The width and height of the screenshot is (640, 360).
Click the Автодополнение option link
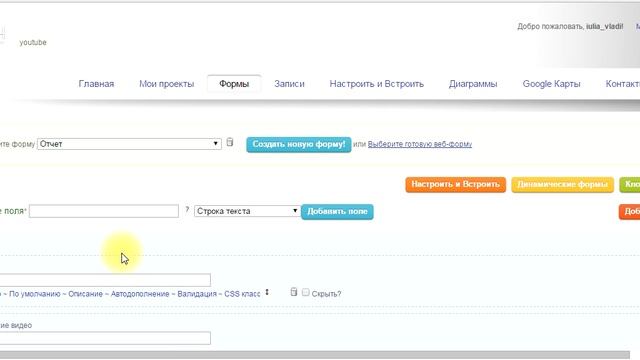(x=140, y=294)
